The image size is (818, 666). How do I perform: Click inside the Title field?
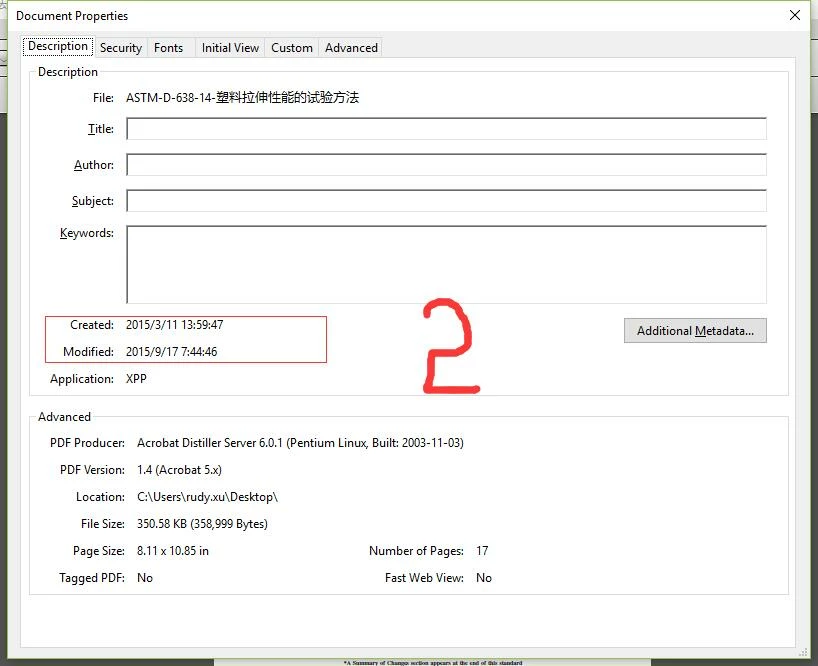(x=446, y=129)
